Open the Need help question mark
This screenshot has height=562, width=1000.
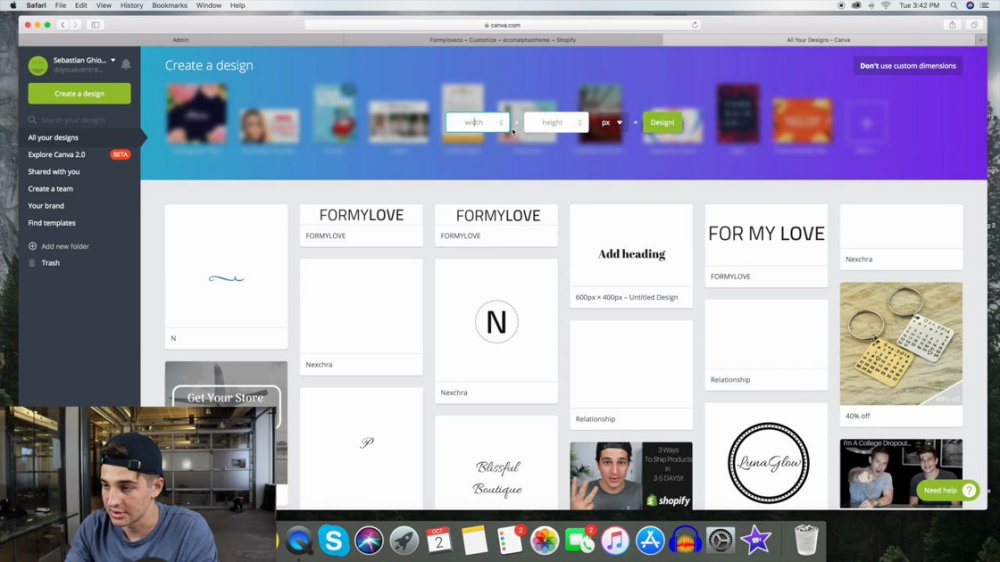click(x=969, y=490)
